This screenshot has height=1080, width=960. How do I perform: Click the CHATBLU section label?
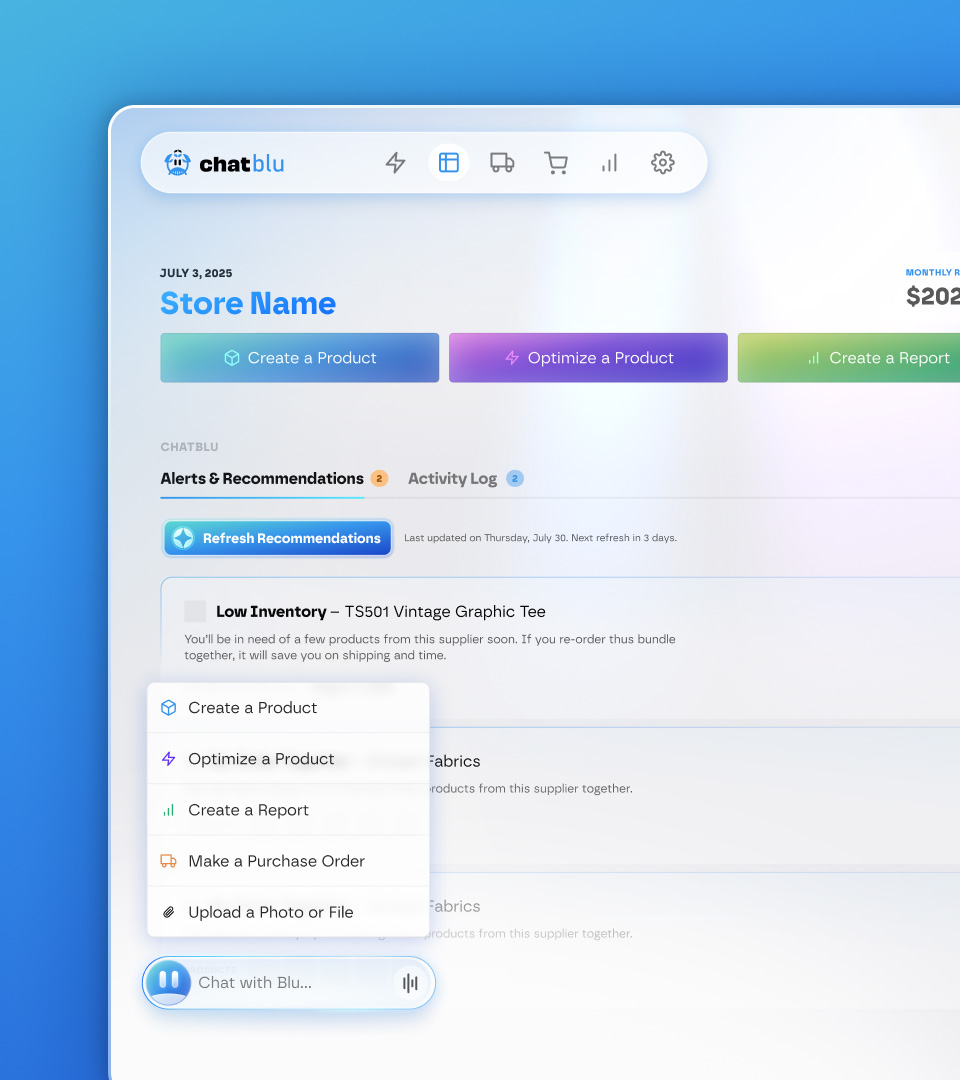[x=189, y=447]
